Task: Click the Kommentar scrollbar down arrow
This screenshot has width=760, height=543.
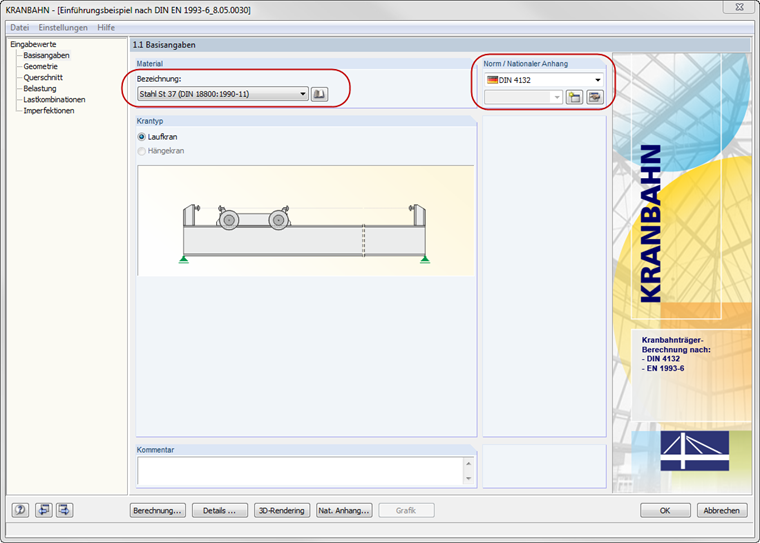Action: point(468,479)
